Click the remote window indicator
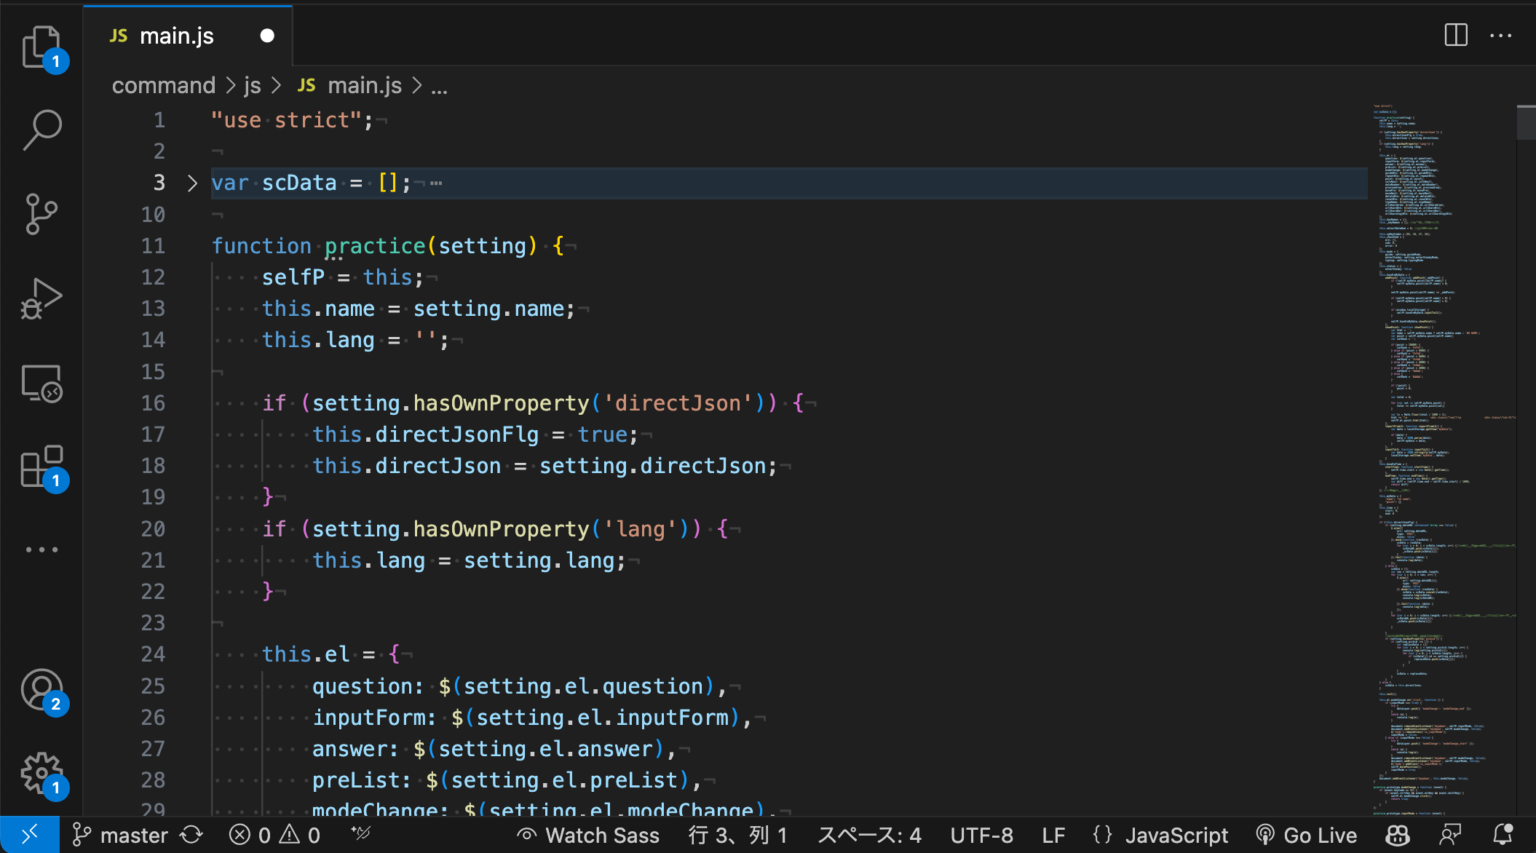The height and width of the screenshot is (853, 1536). (x=29, y=833)
